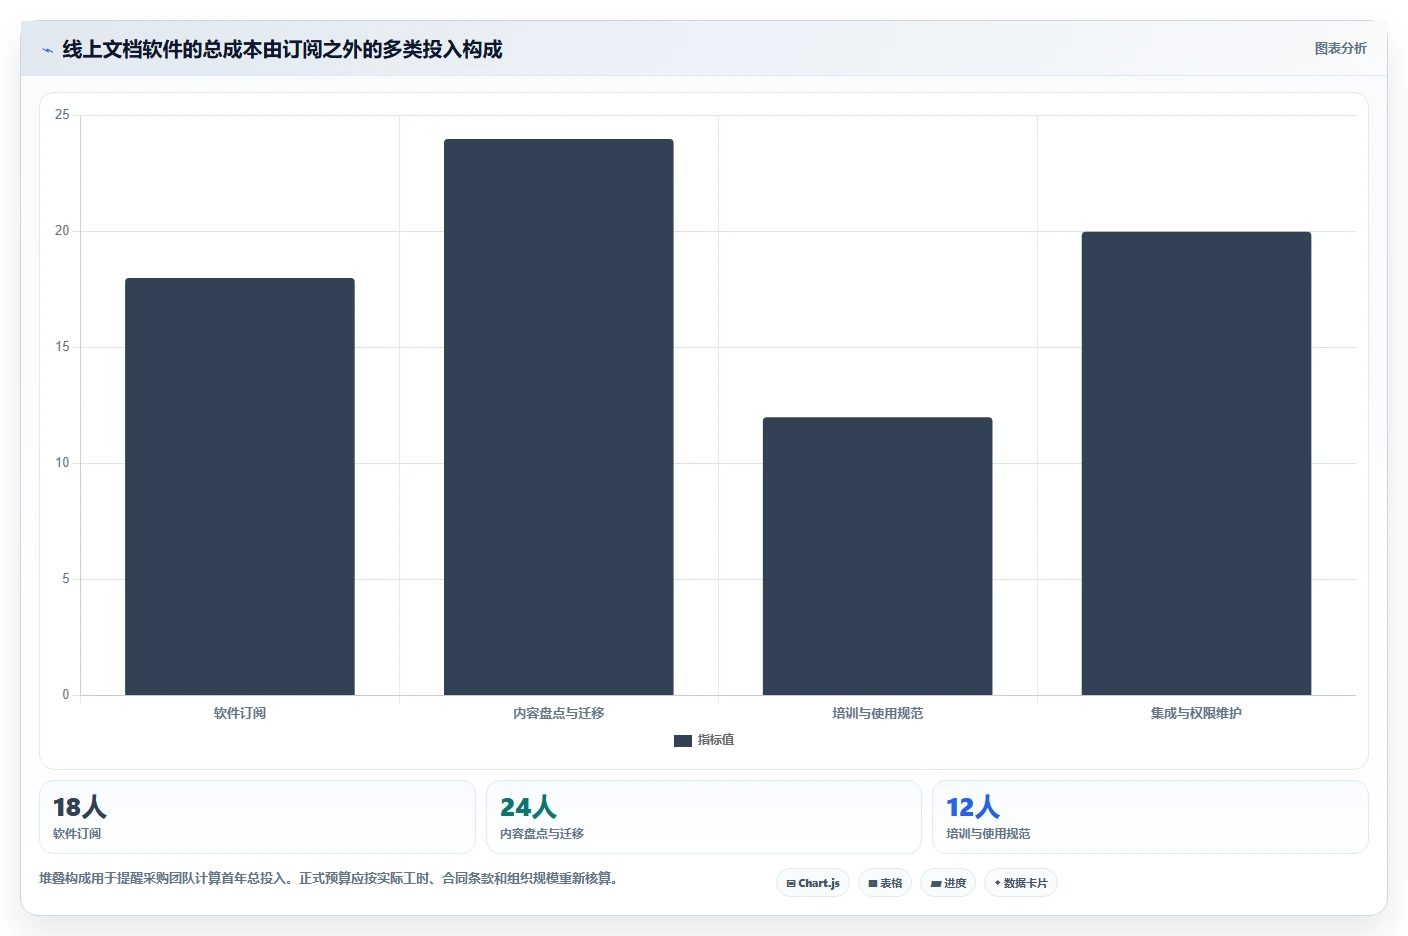Viewport: 1408px width, 936px height.
Task: Click the 培训与使用规范 x-axis label
Action: tap(878, 713)
